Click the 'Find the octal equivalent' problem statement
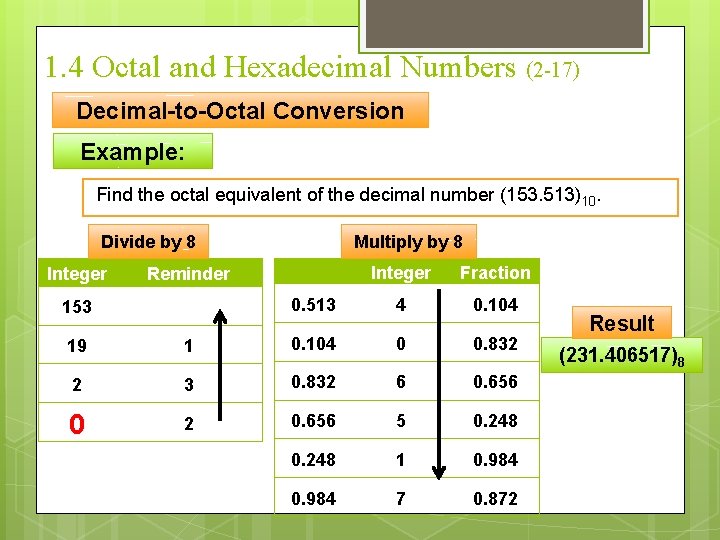 (380, 197)
